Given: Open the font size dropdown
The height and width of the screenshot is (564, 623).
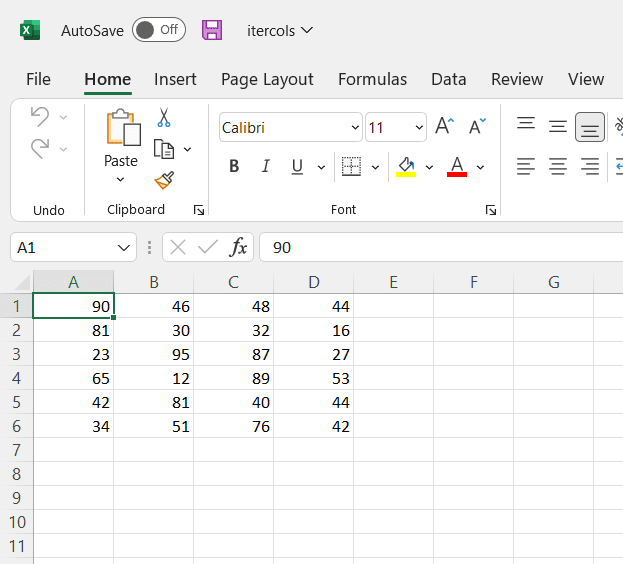Looking at the screenshot, I should pos(418,128).
